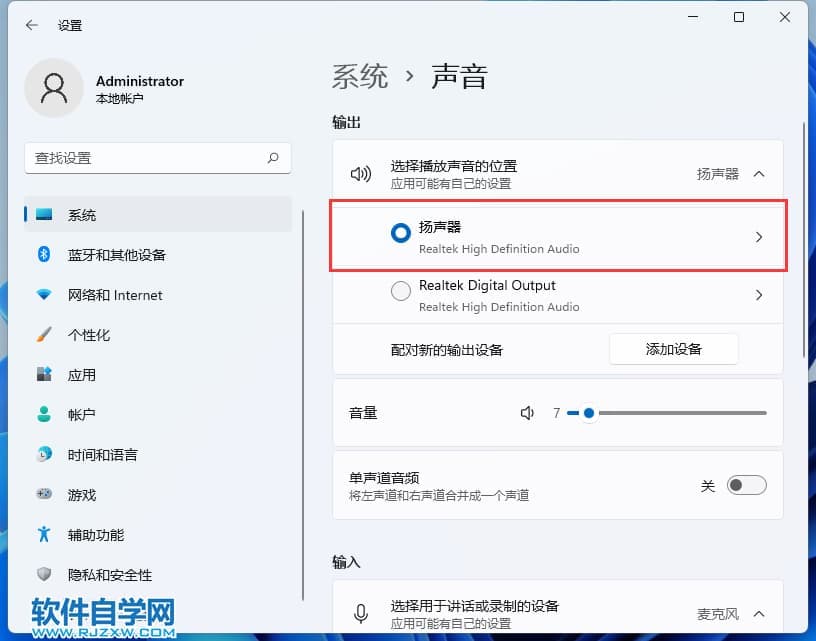Open 时间和语言 settings page
This screenshot has width=816, height=641.
point(102,455)
